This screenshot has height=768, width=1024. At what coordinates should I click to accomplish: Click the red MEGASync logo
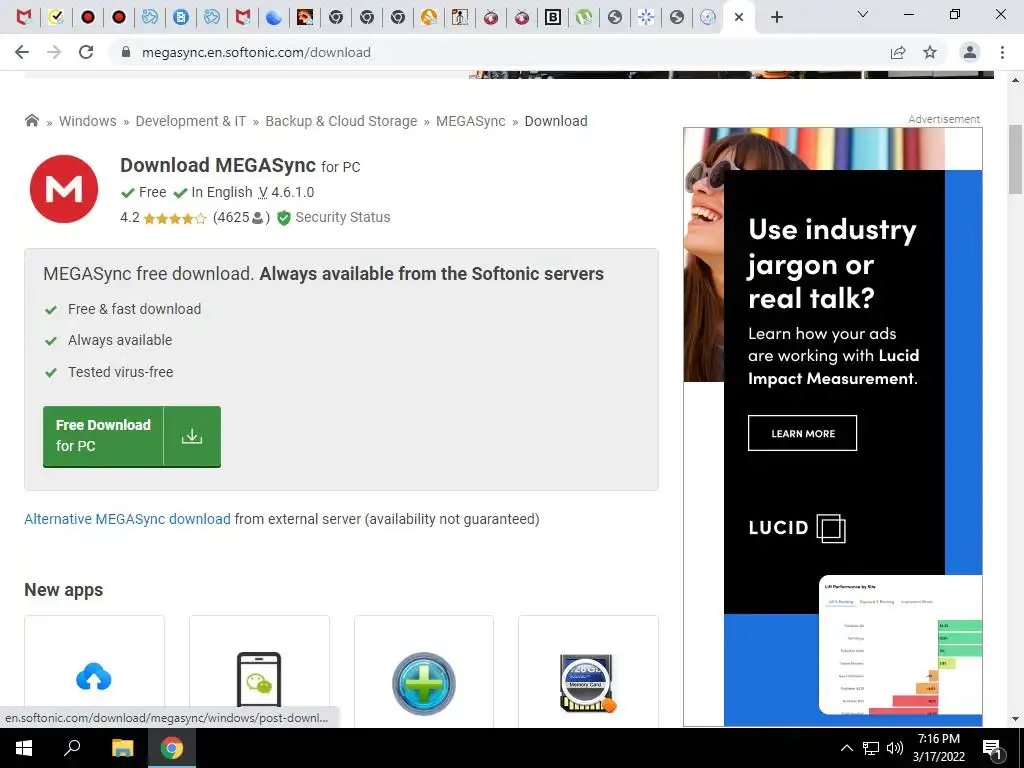pos(64,189)
